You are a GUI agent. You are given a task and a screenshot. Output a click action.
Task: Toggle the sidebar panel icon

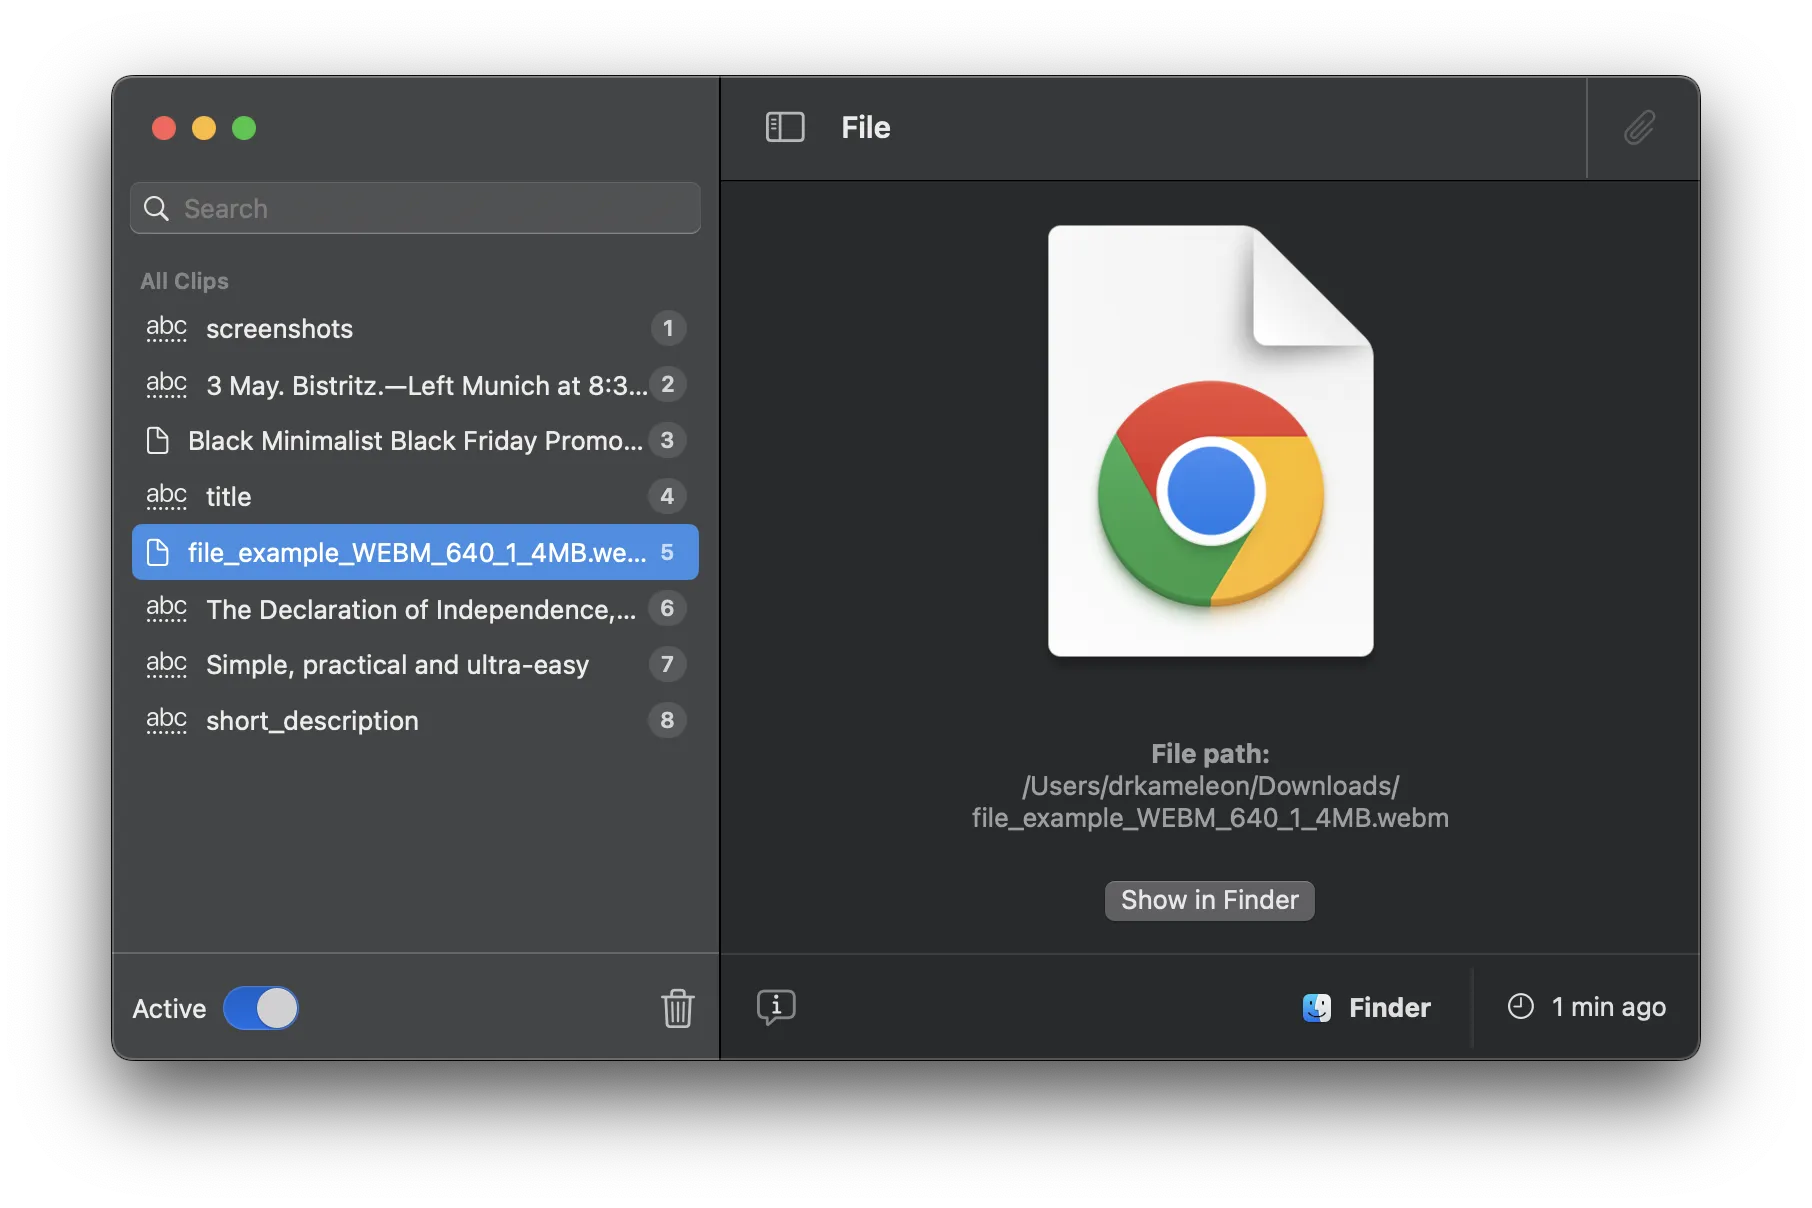[785, 127]
